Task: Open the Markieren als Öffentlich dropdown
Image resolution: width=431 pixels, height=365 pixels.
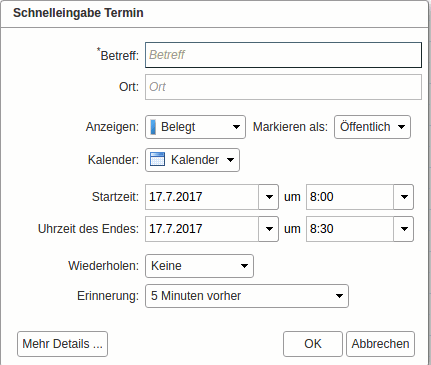Action: coord(372,127)
